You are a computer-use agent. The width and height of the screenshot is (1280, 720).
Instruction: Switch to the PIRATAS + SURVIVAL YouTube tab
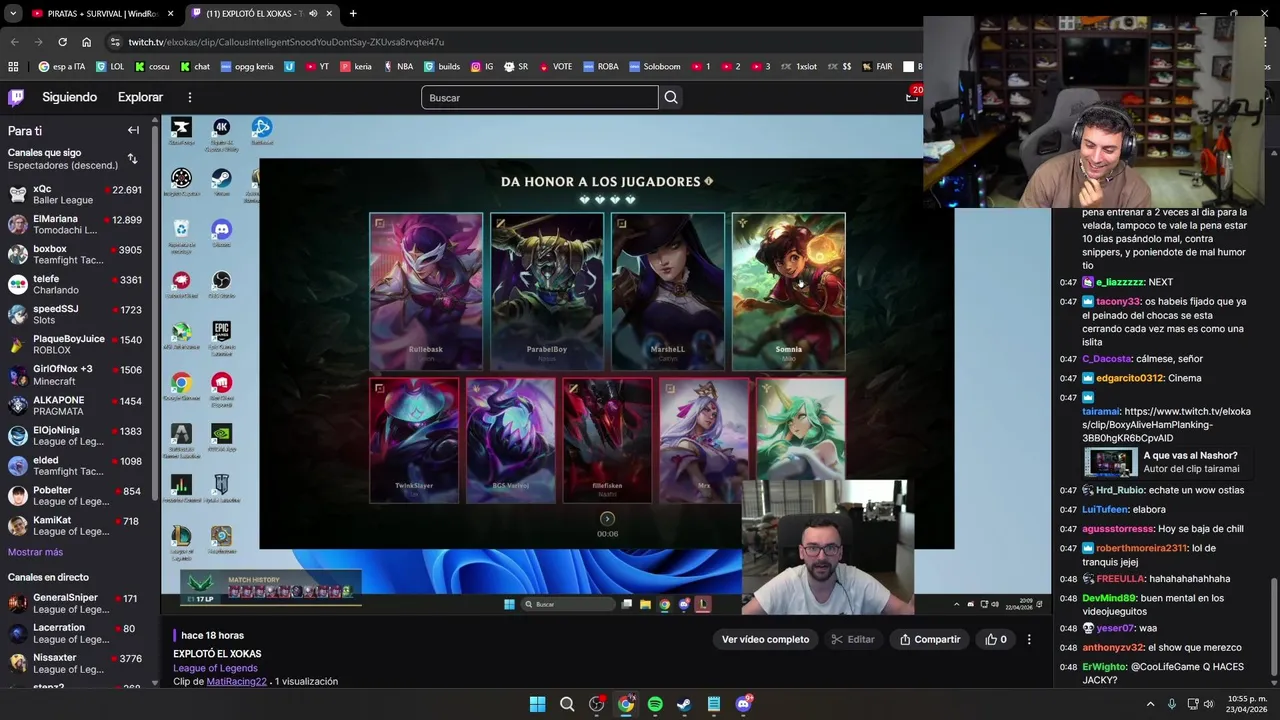click(x=95, y=13)
